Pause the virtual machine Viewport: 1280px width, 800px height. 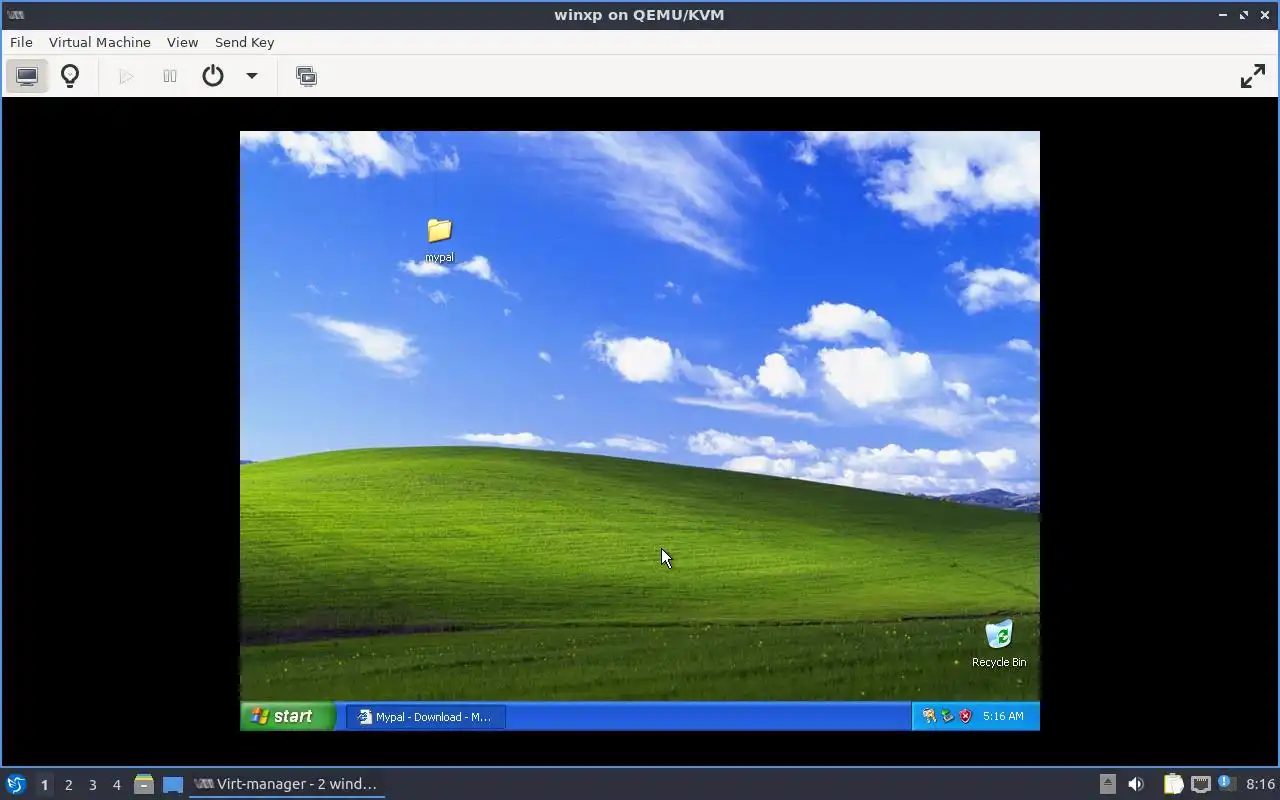point(170,76)
